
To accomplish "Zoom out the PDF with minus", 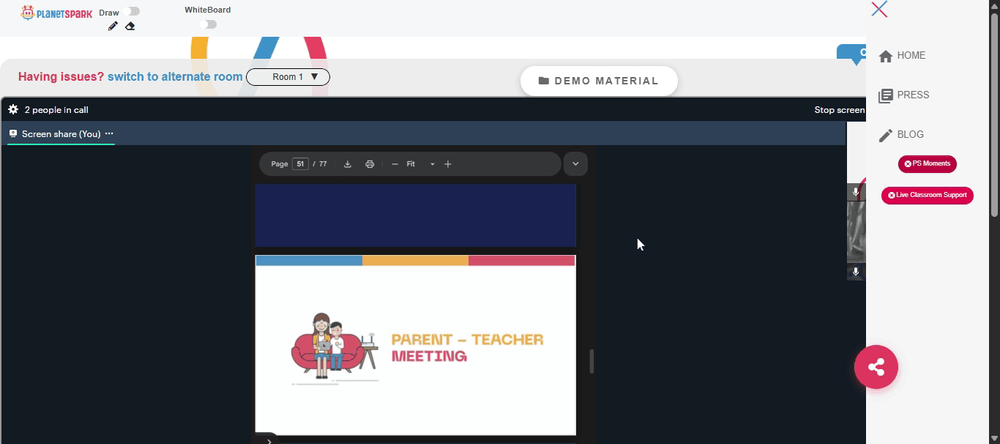I will tap(395, 164).
